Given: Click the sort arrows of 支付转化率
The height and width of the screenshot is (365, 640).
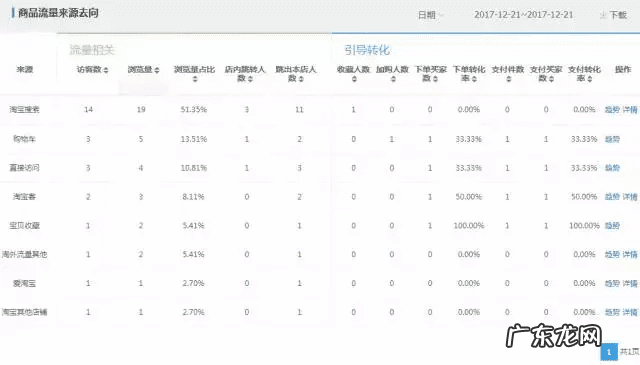Looking at the screenshot, I should click(x=589, y=79).
